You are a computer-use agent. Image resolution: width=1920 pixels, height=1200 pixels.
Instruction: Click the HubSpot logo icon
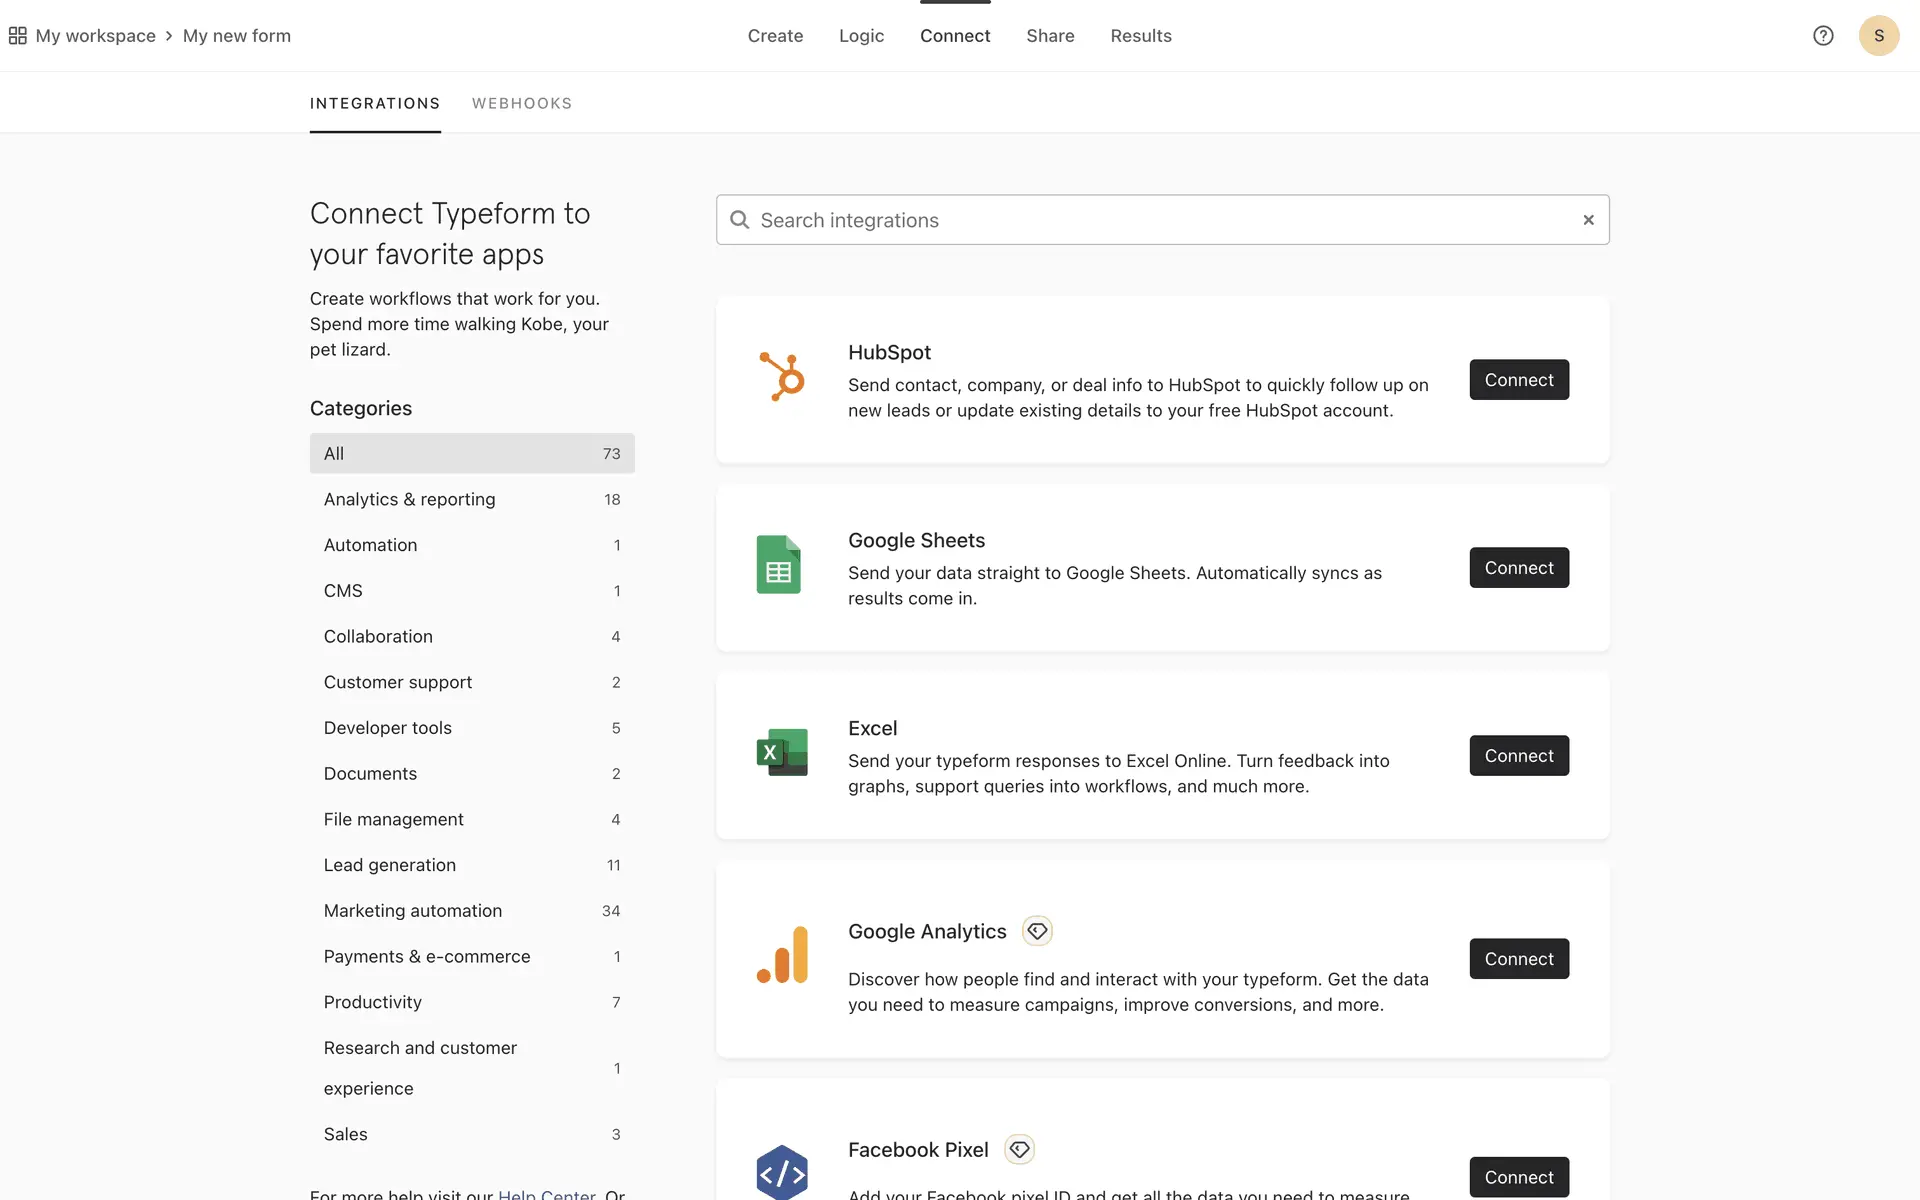click(782, 377)
